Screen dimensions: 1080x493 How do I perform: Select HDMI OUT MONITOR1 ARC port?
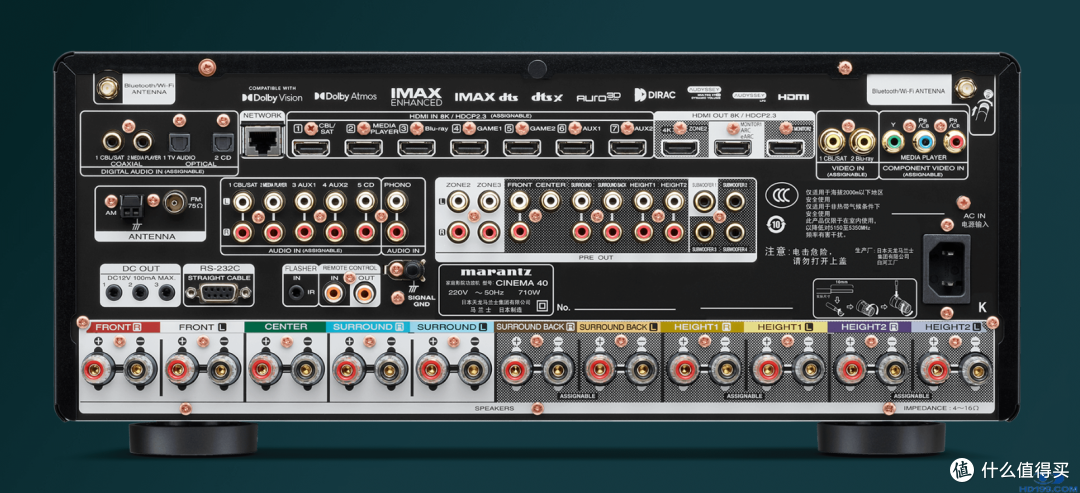tap(732, 147)
